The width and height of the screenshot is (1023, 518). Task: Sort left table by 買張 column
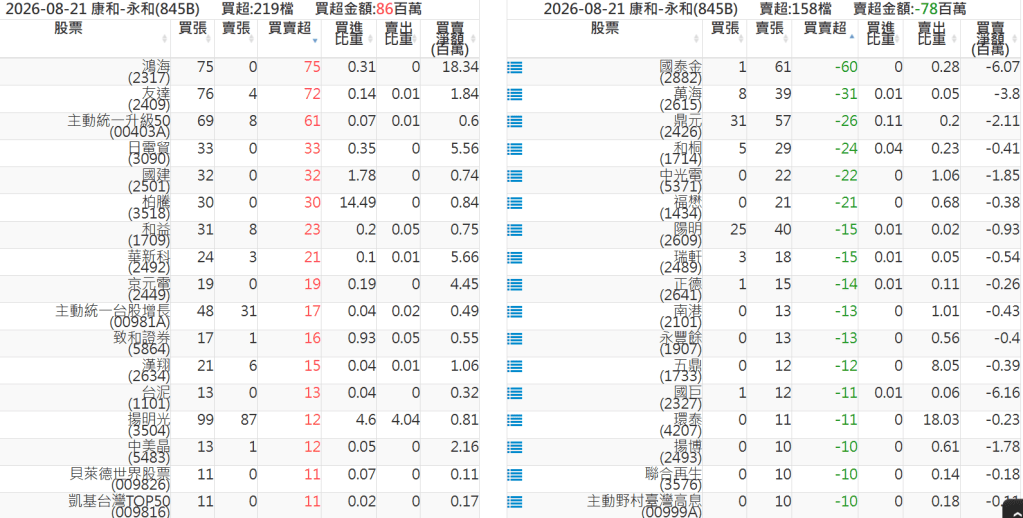pos(192,38)
